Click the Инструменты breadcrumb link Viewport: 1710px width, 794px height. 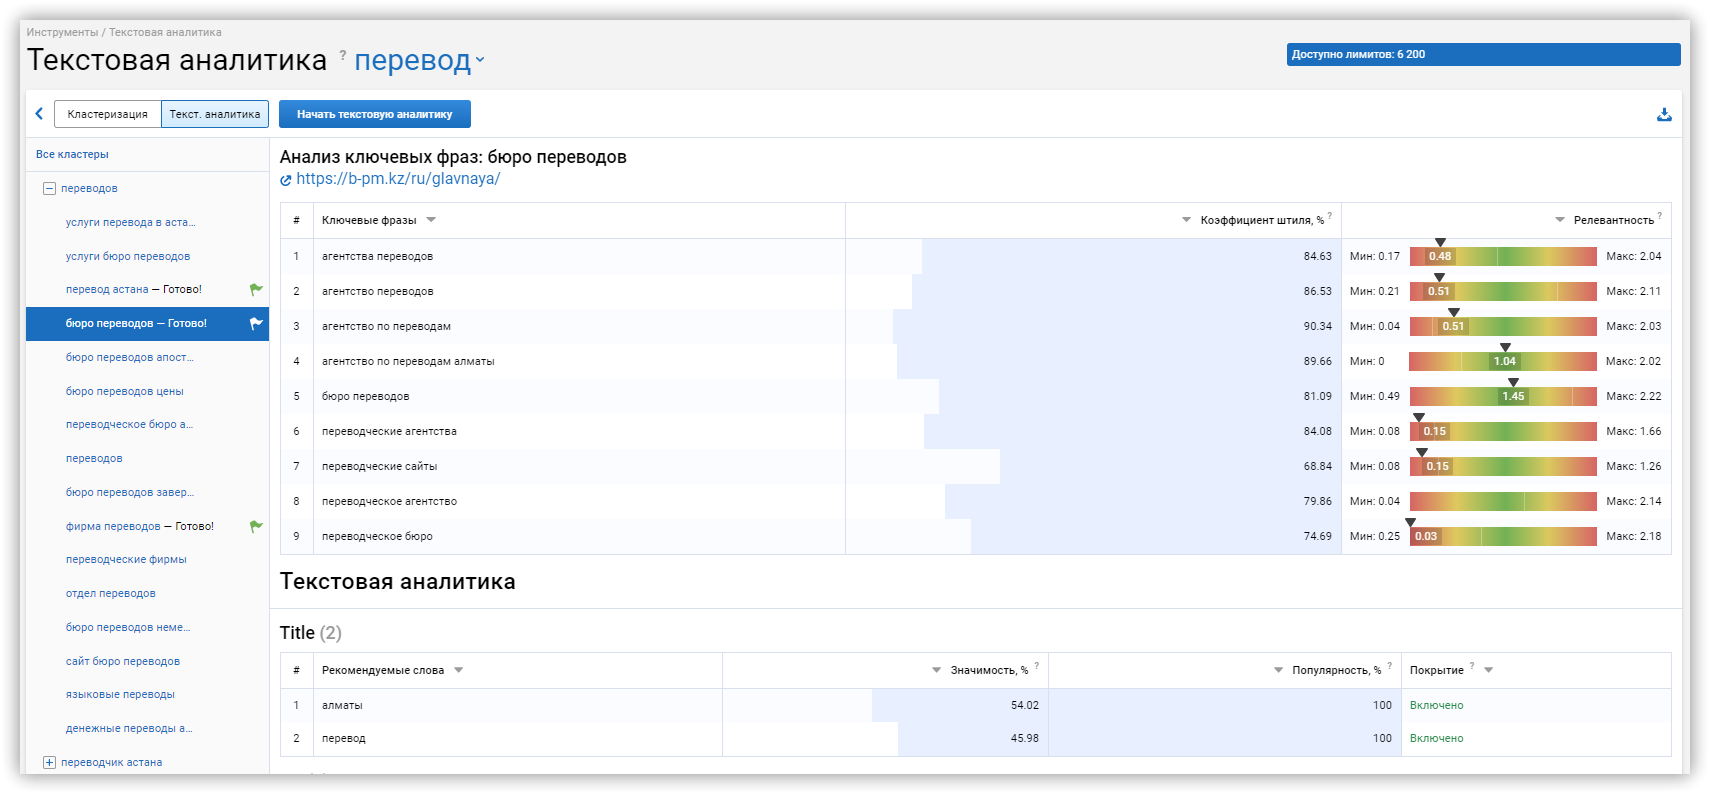62,32
